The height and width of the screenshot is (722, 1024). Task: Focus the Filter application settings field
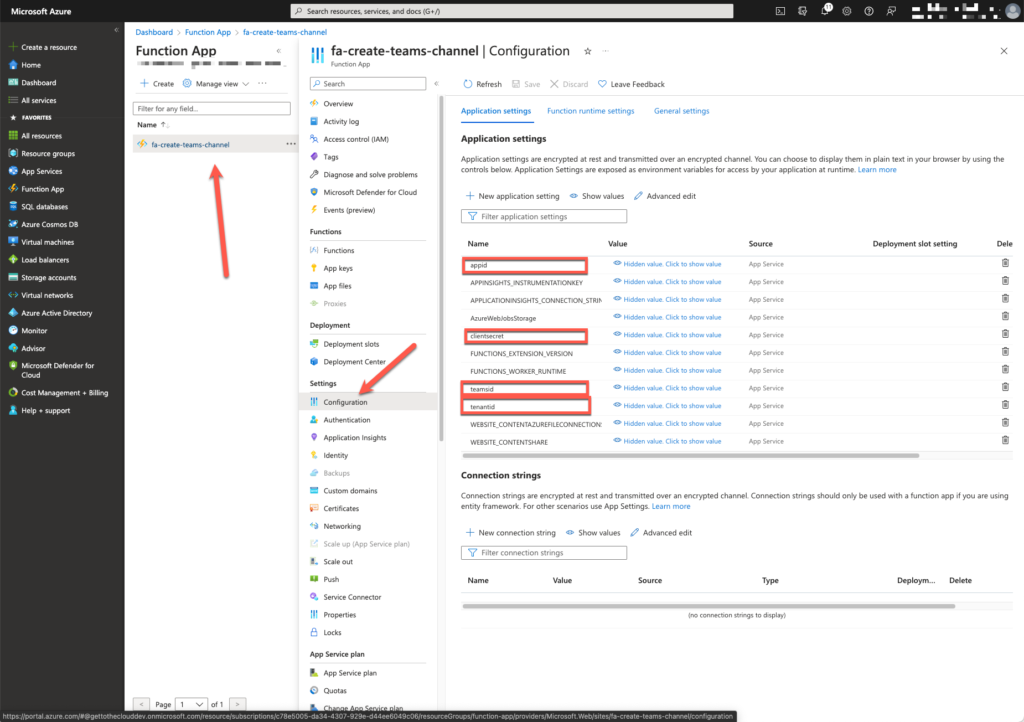coord(544,216)
